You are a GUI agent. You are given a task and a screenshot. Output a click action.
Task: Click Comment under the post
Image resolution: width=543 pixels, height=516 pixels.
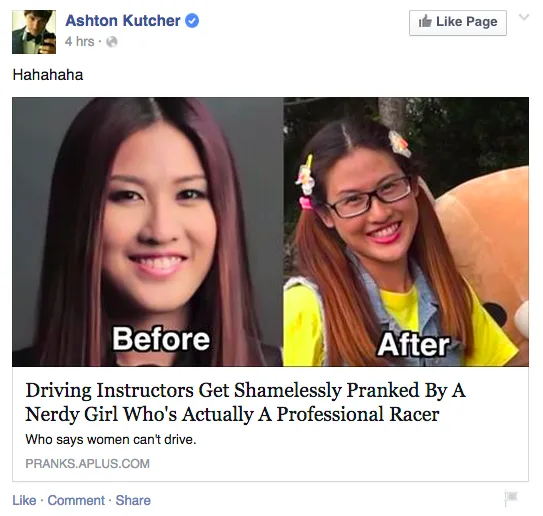pyautogui.click(x=76, y=500)
